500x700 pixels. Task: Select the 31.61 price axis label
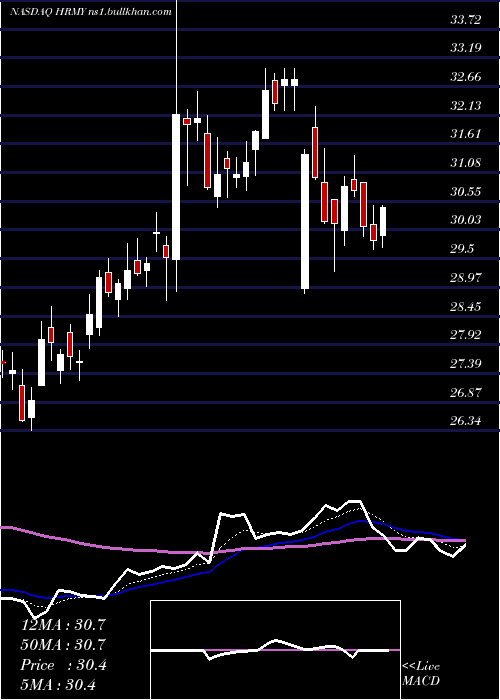coord(466,134)
